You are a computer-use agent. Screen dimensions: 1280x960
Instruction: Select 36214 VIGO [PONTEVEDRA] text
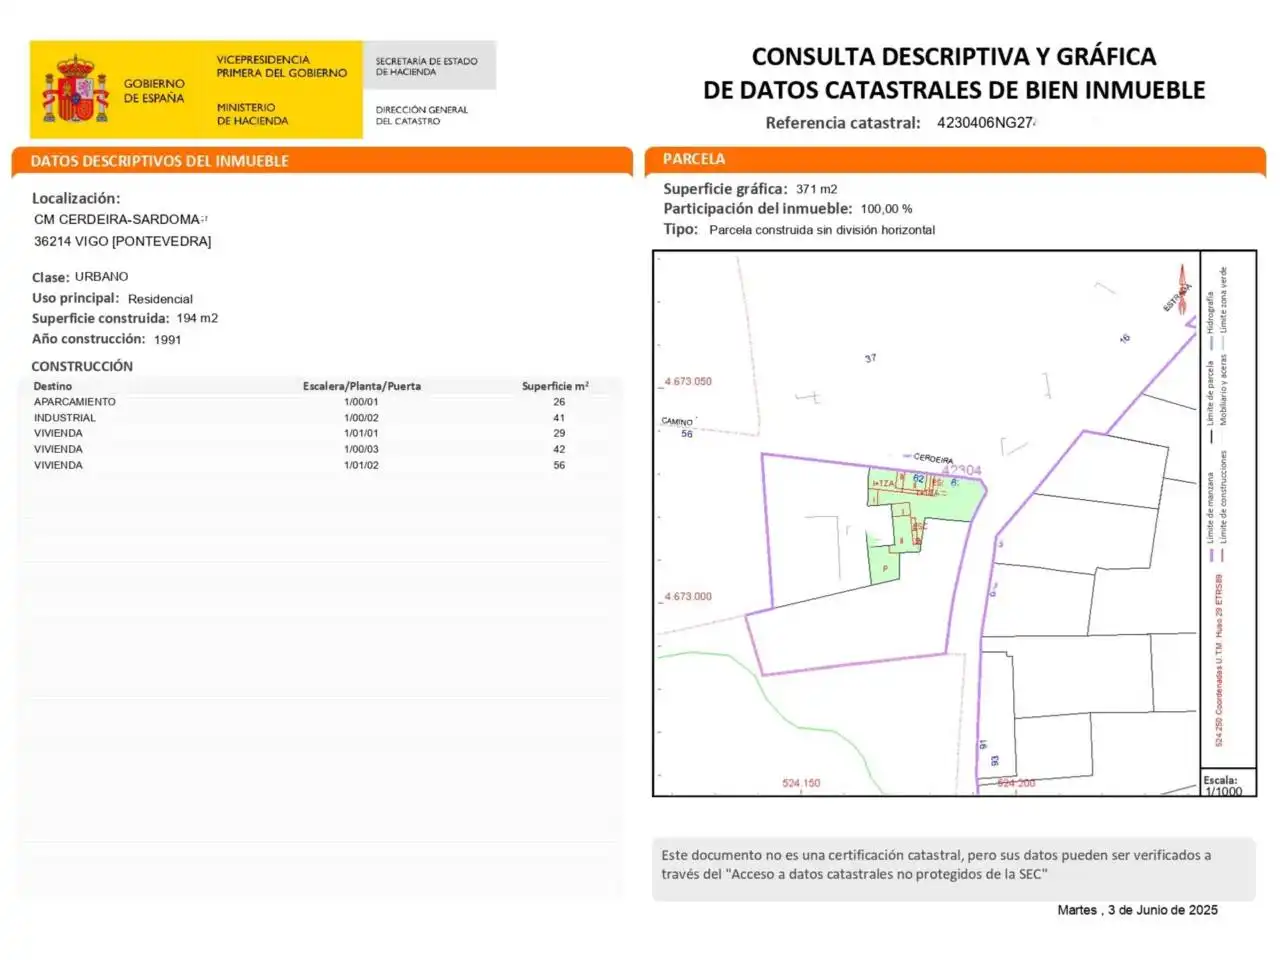(122, 241)
